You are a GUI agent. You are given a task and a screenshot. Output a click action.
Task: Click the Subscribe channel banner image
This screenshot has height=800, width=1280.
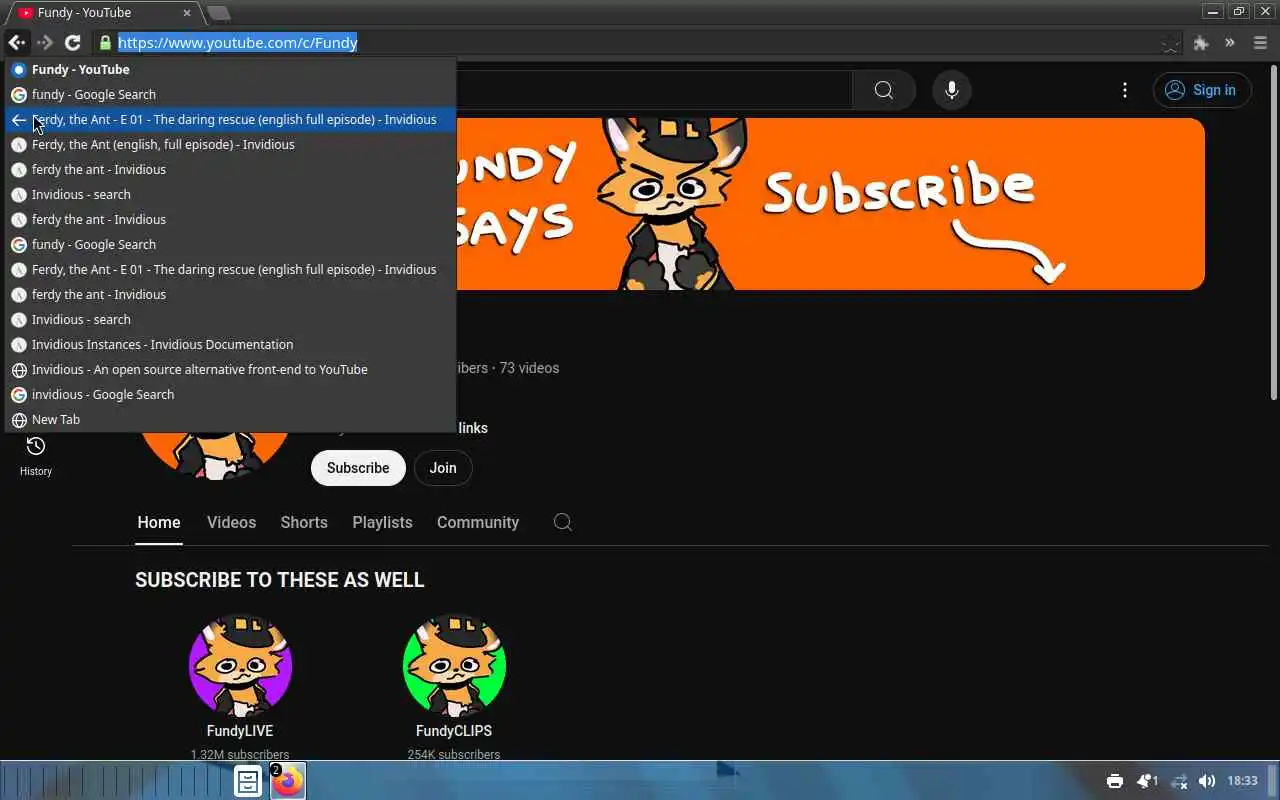tap(830, 204)
